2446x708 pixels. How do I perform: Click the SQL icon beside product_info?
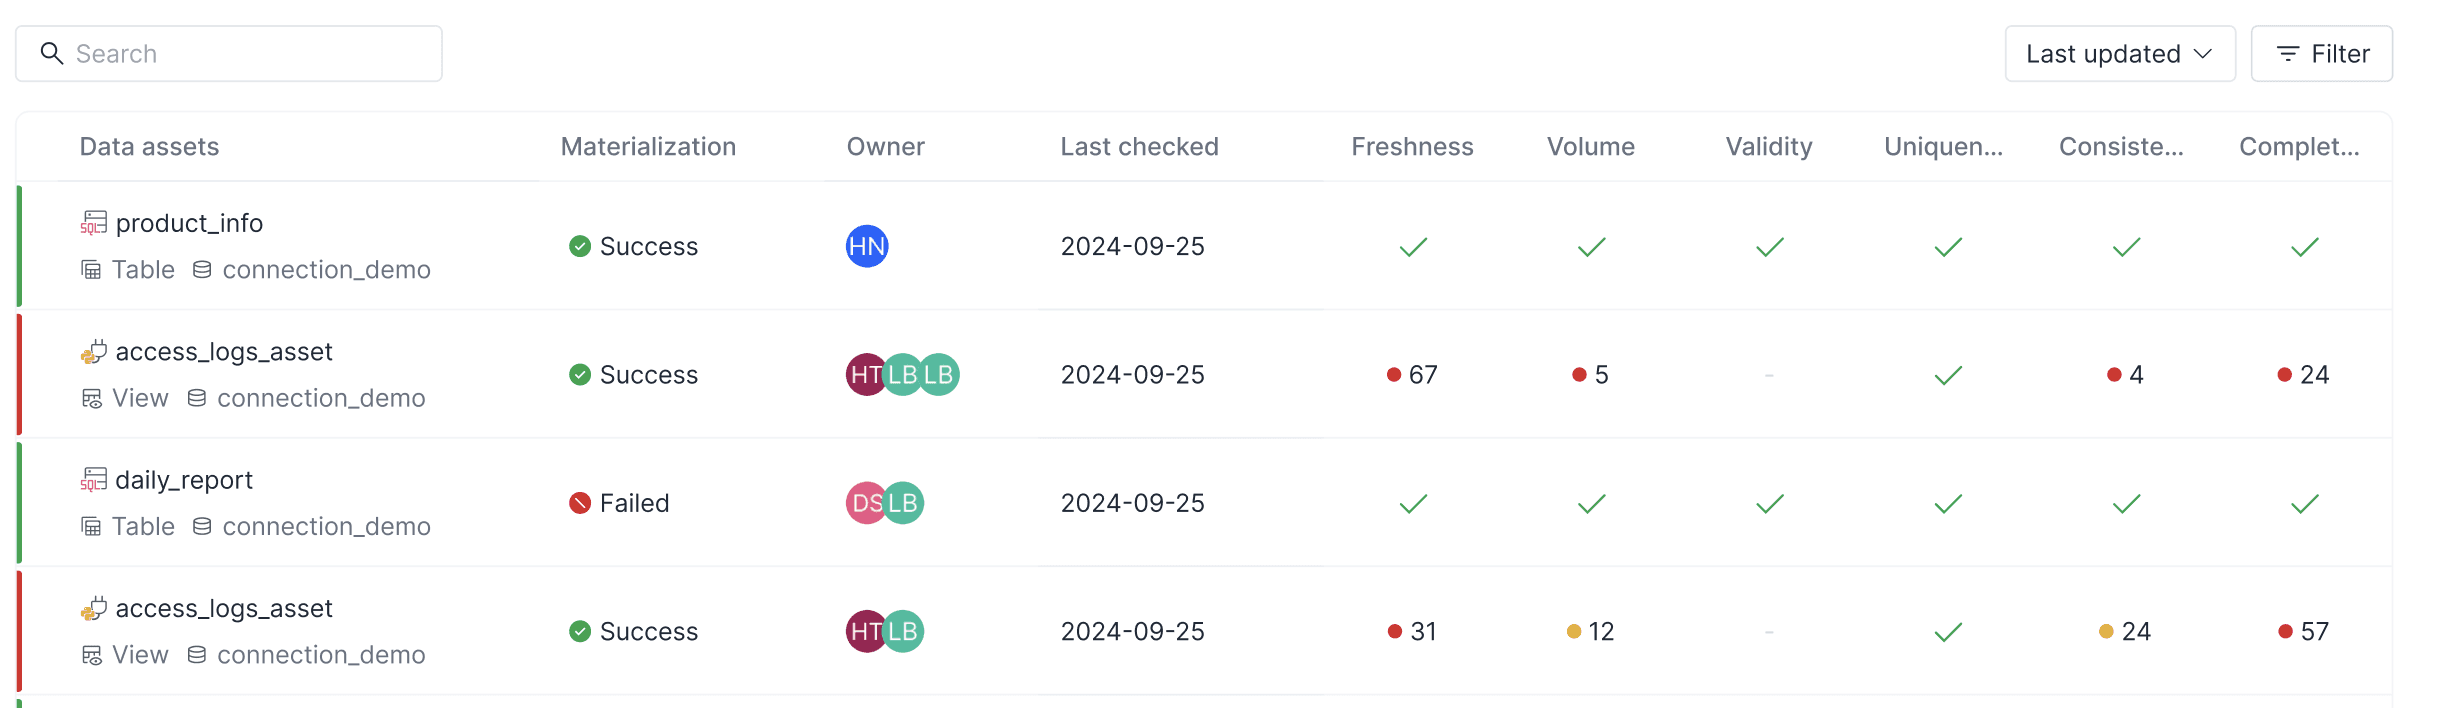(93, 223)
